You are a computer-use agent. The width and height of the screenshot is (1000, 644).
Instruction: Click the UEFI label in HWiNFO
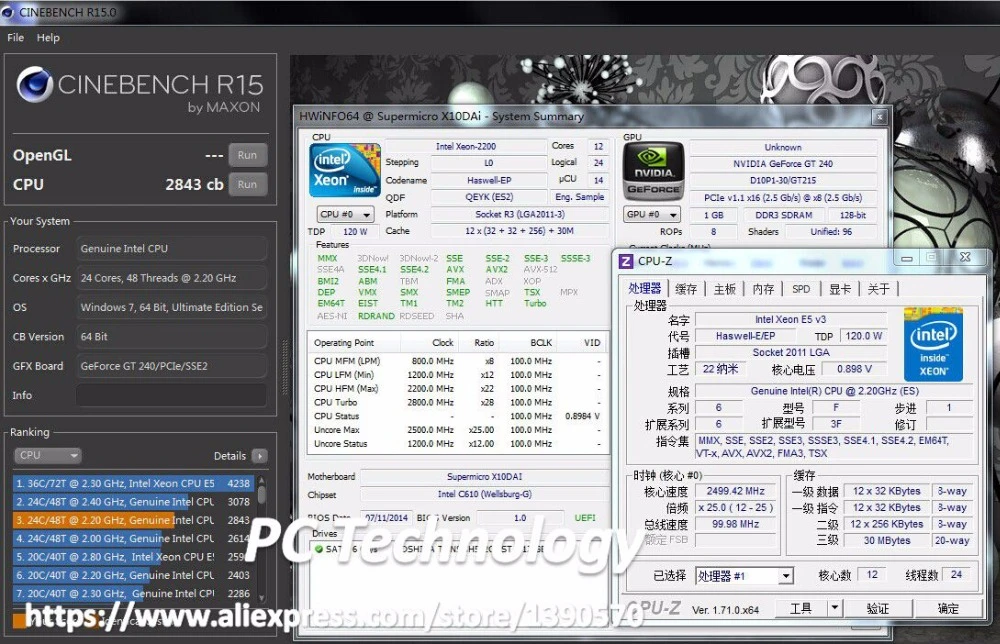pyautogui.click(x=585, y=518)
